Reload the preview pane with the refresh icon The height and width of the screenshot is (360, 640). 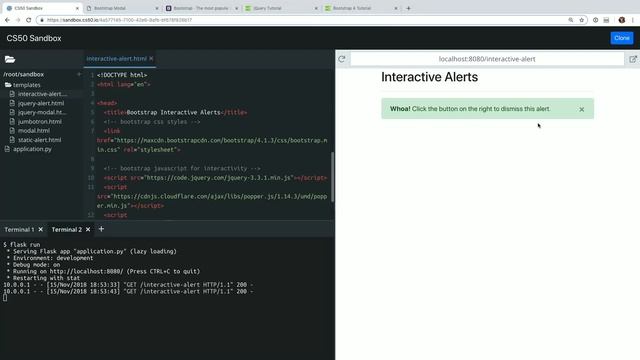342,59
